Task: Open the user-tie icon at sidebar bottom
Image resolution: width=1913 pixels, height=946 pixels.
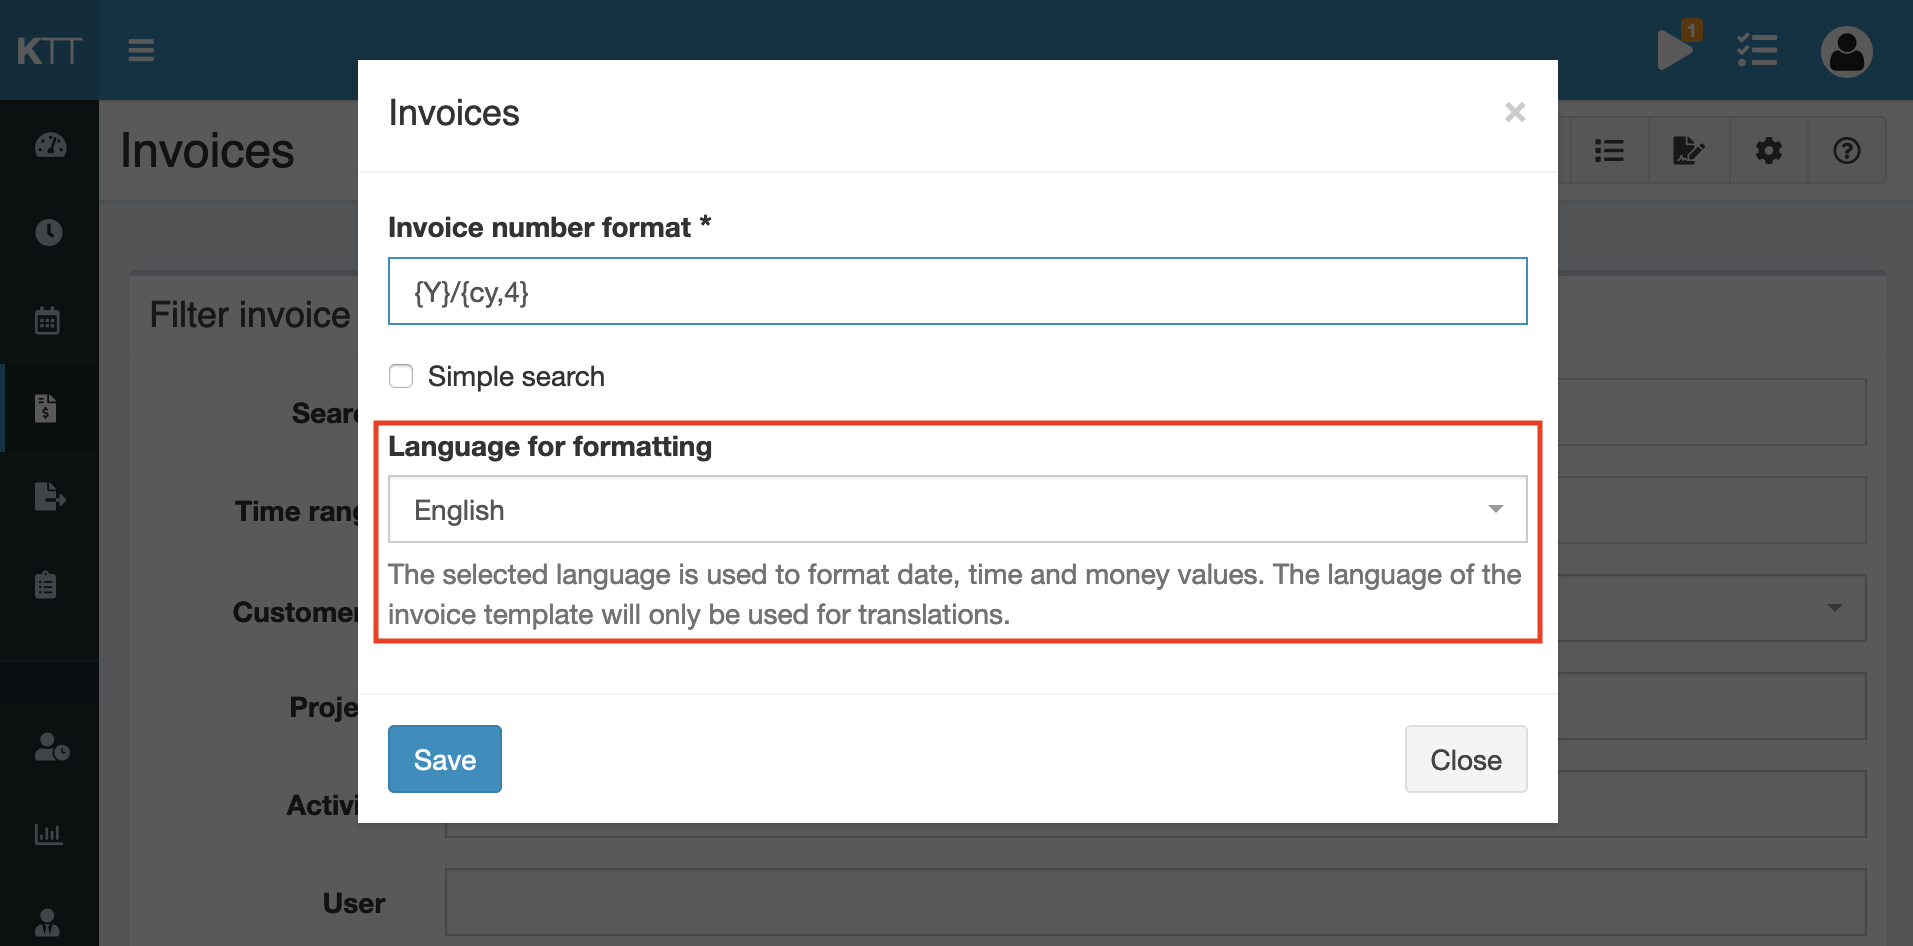Action: coord(47,921)
